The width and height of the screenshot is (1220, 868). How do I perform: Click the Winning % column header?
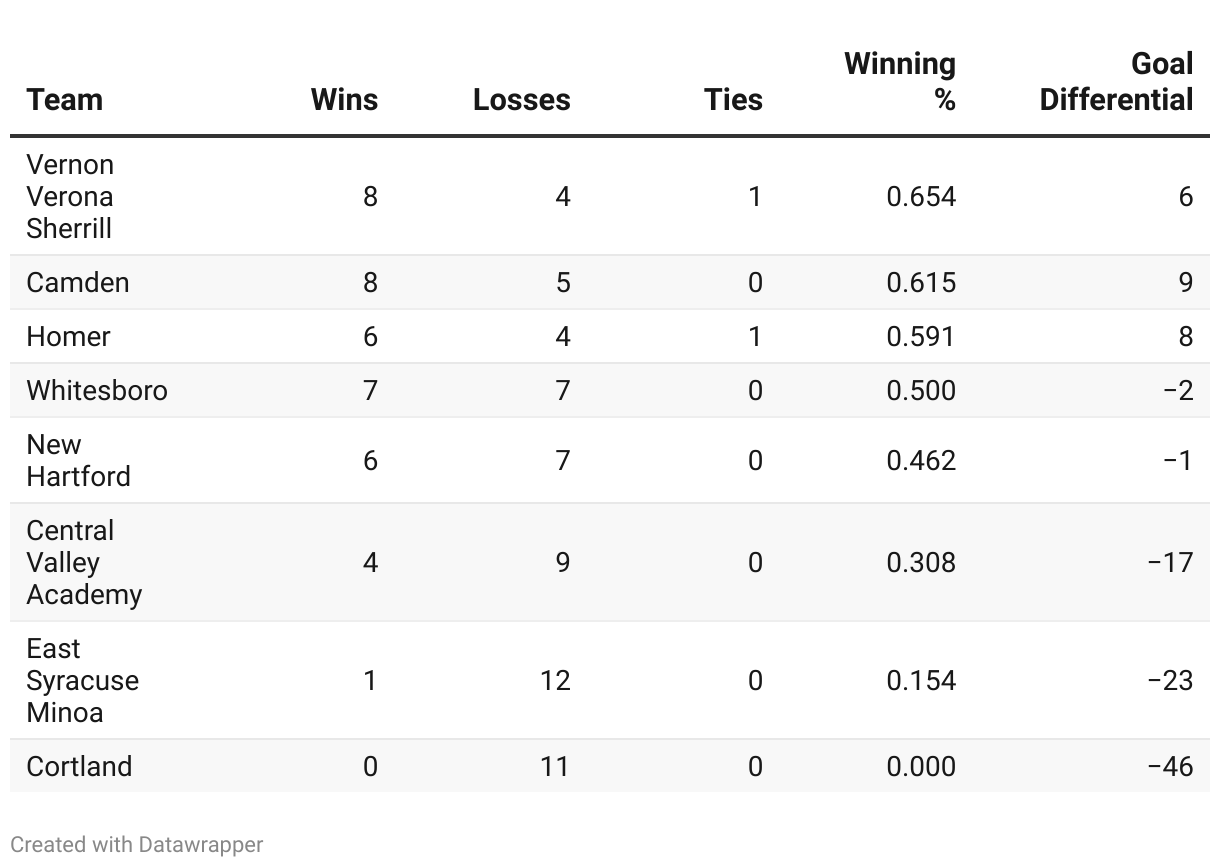tap(900, 82)
